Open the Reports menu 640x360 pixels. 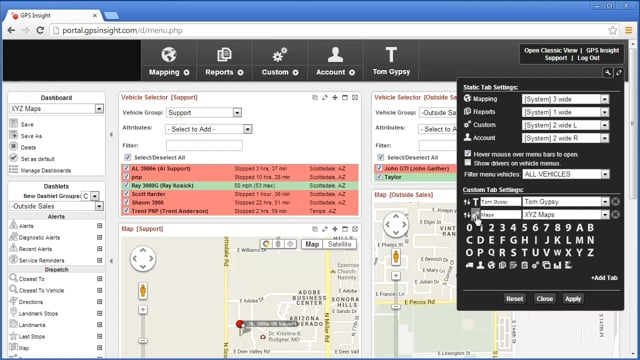pos(224,61)
